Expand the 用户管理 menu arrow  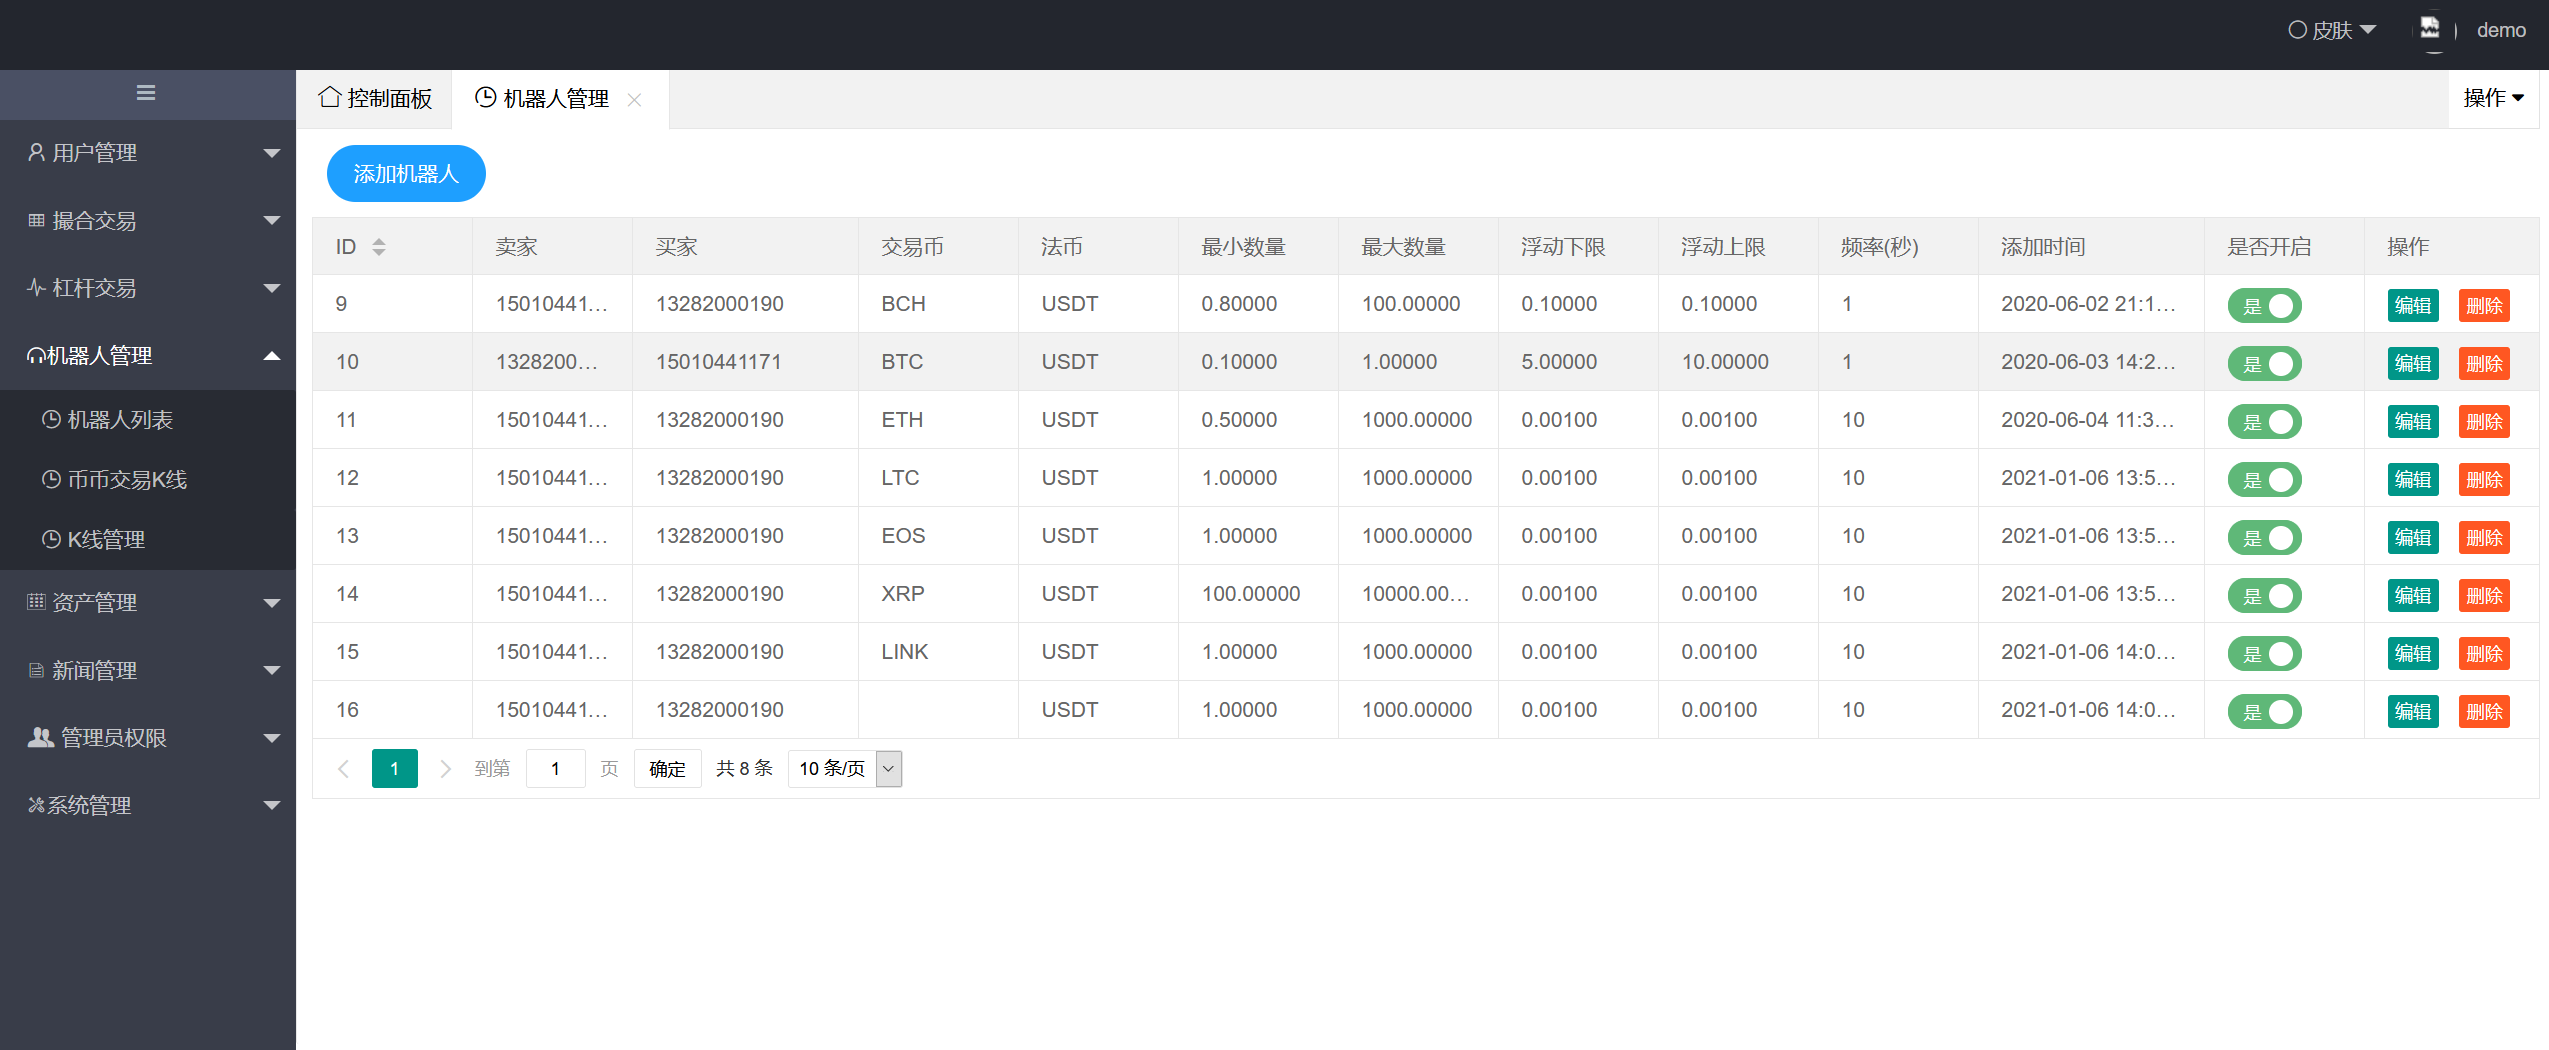(x=271, y=153)
